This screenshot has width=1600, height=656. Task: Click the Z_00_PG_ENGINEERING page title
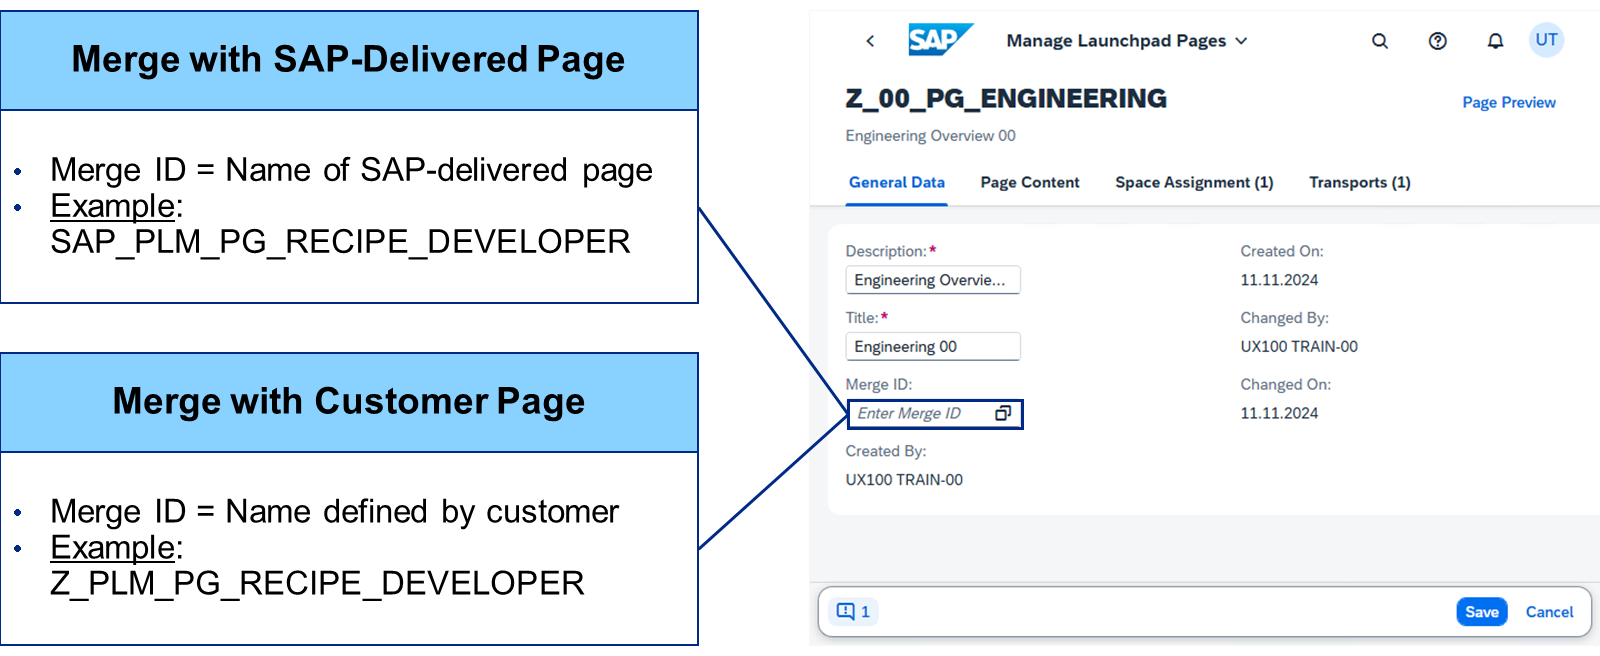(x=1006, y=99)
